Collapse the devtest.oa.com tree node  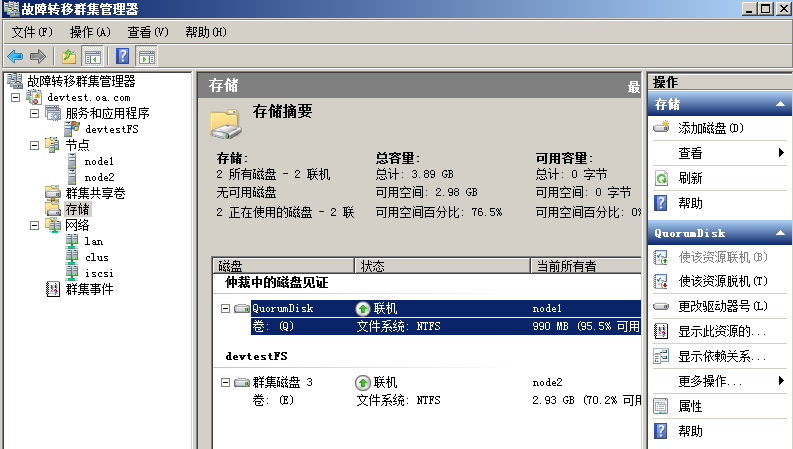click(16, 97)
